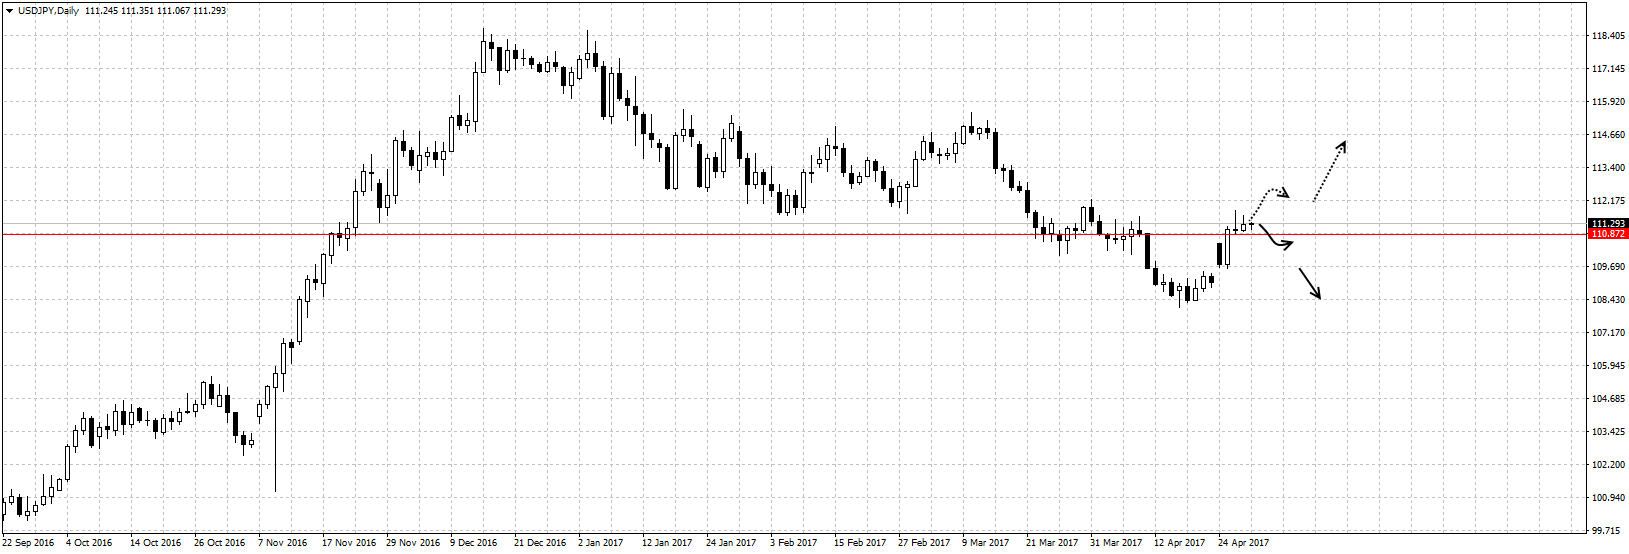Viewport: 1629px width, 554px height.
Task: Click the 118.405 price scale label
Action: pos(1606,36)
